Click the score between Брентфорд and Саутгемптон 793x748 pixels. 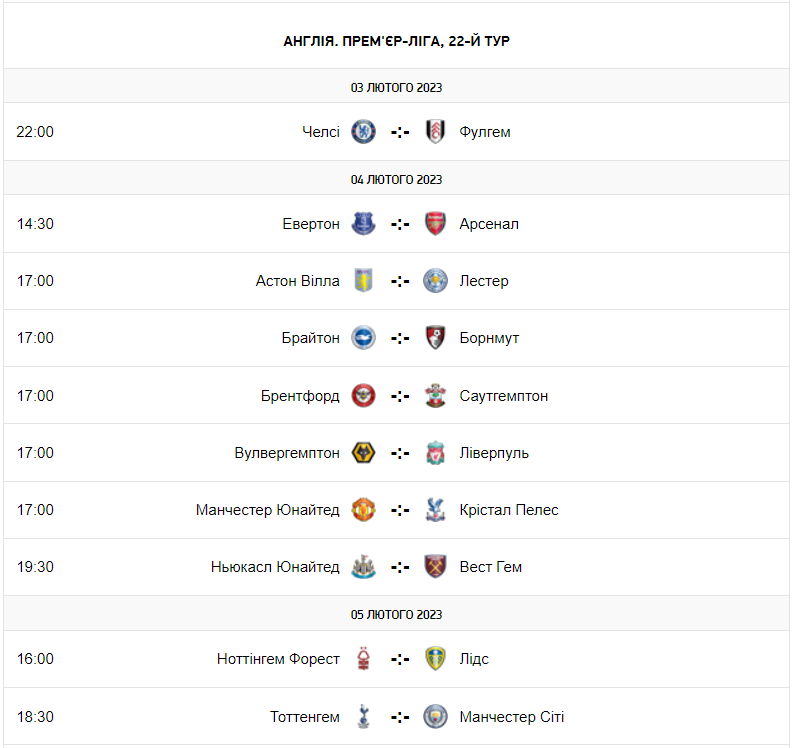[400, 396]
